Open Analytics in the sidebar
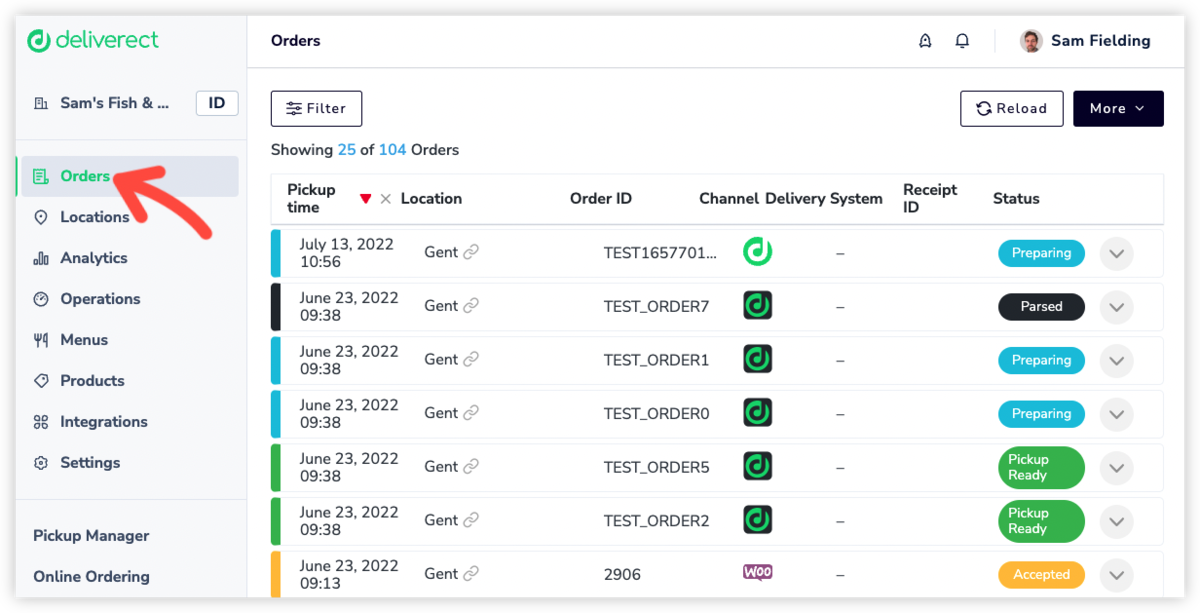Screen dimensions: 1200x613 (x=93, y=258)
